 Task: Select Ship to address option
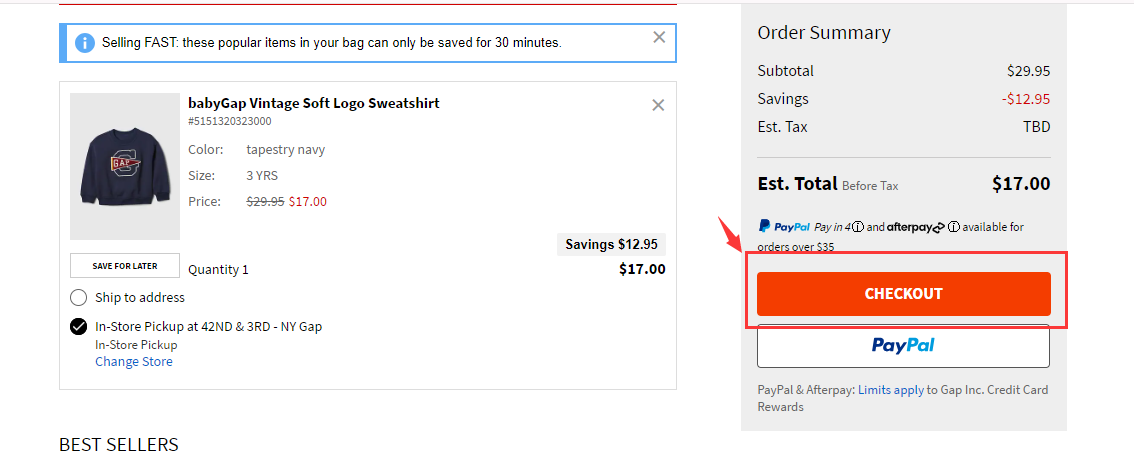(x=78, y=297)
